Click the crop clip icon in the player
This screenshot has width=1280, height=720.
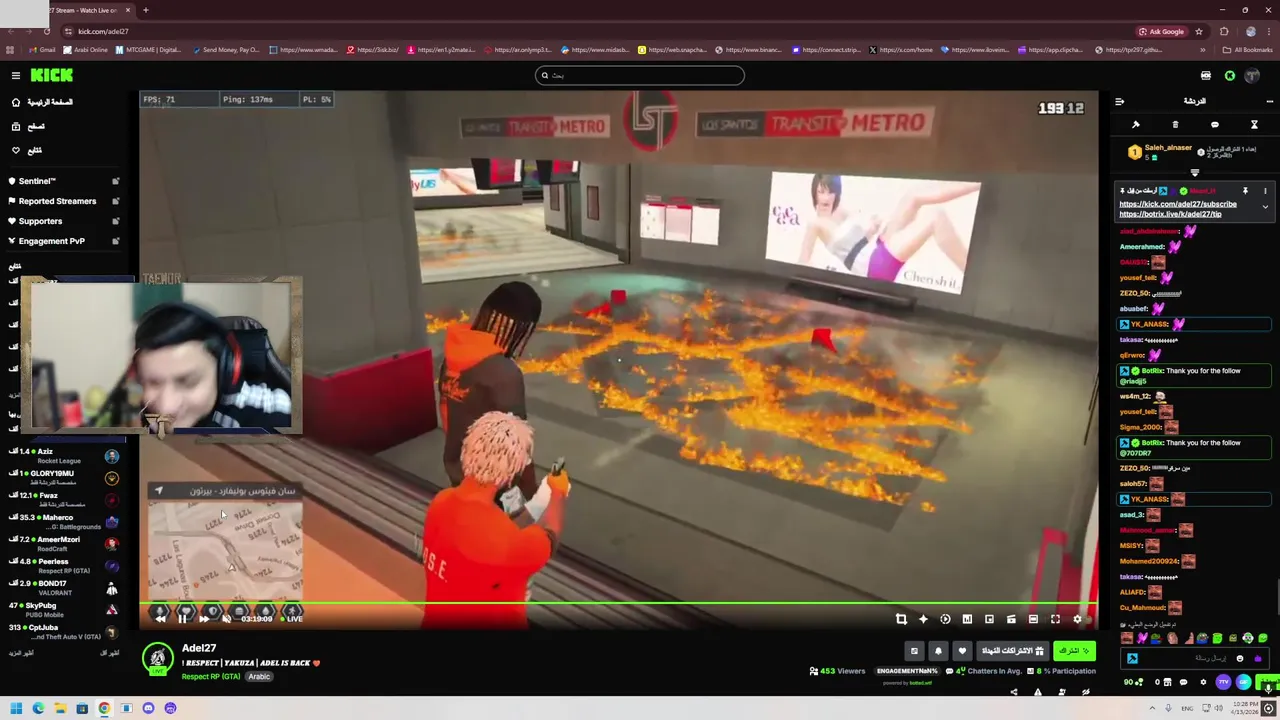[901, 619]
